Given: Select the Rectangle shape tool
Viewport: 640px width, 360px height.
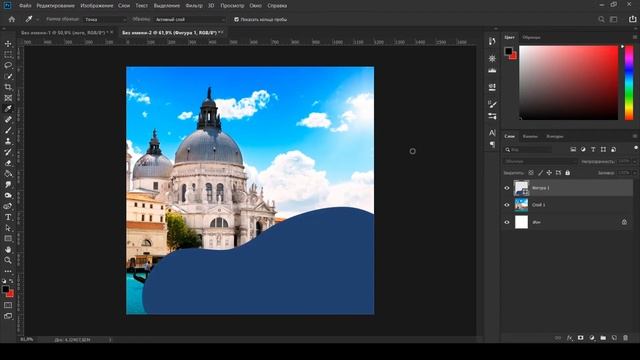Looking at the screenshot, I should (x=8, y=239).
